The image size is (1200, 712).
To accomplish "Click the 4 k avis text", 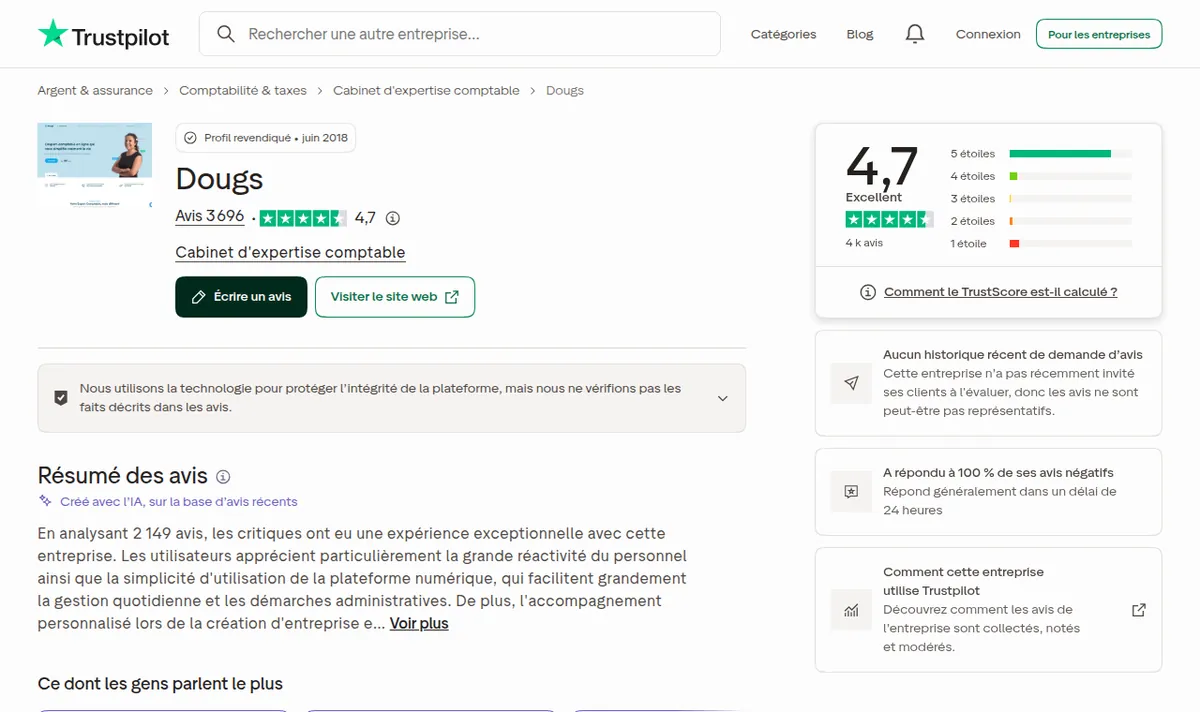I will [864, 243].
